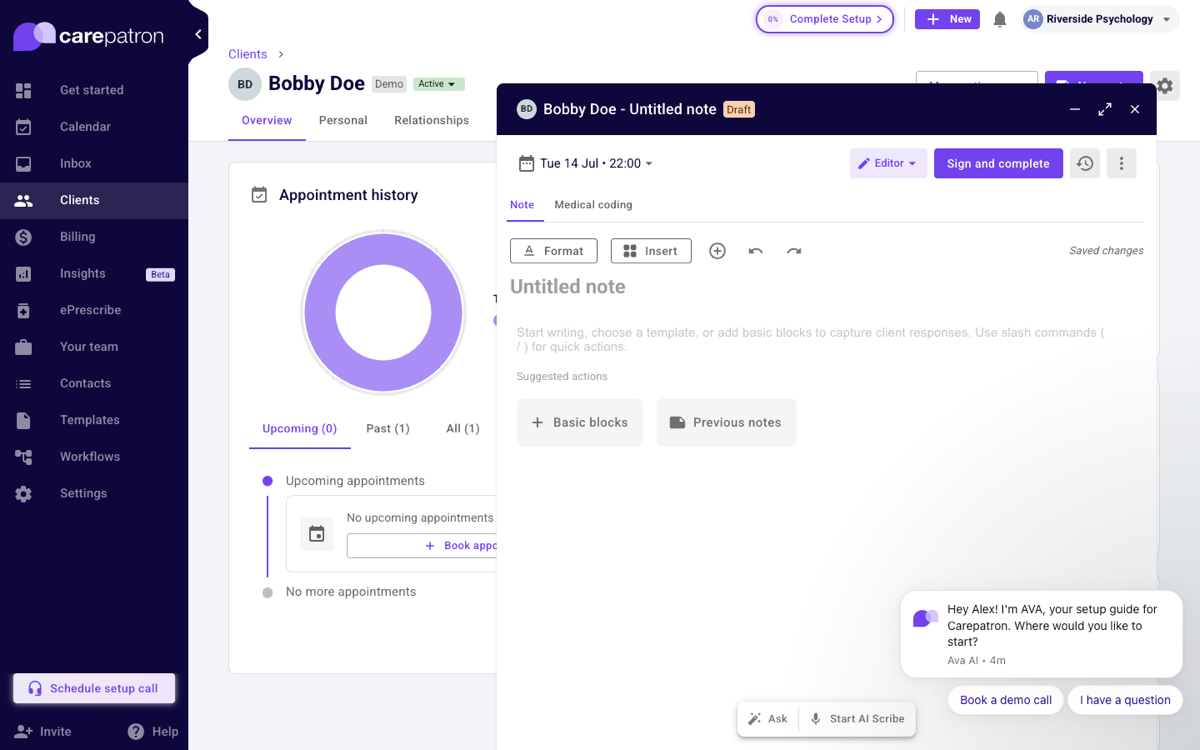This screenshot has height=750, width=1200.
Task: Undo the last note change
Action: [755, 251]
